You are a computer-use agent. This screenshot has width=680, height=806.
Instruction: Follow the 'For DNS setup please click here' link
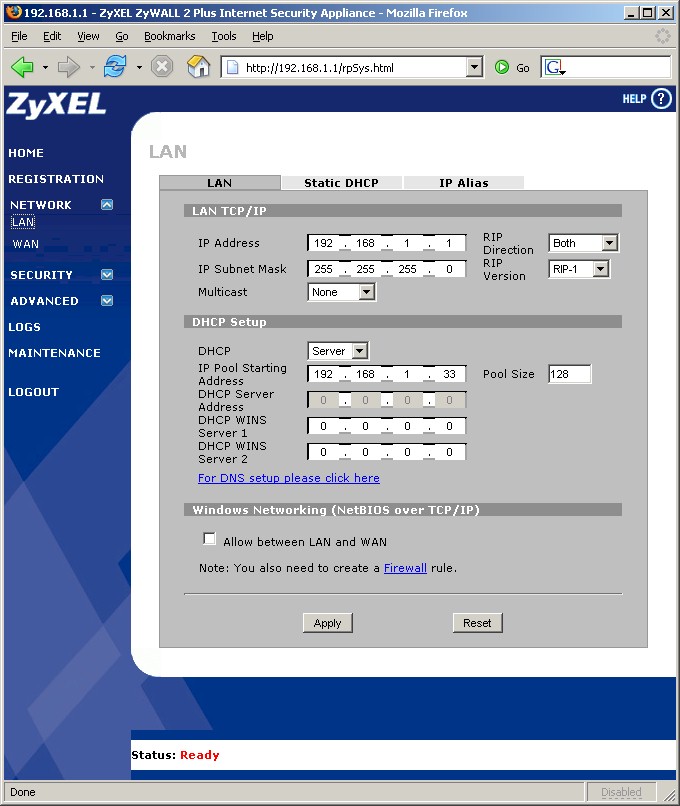tap(289, 478)
